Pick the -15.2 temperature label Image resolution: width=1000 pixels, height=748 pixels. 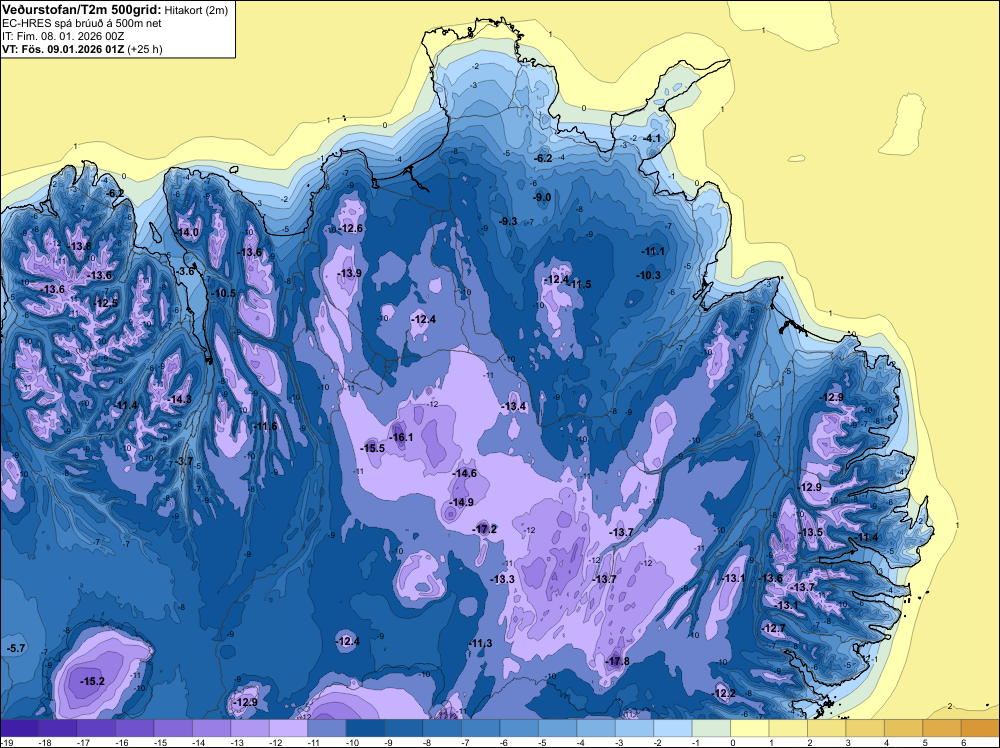[x=92, y=681]
